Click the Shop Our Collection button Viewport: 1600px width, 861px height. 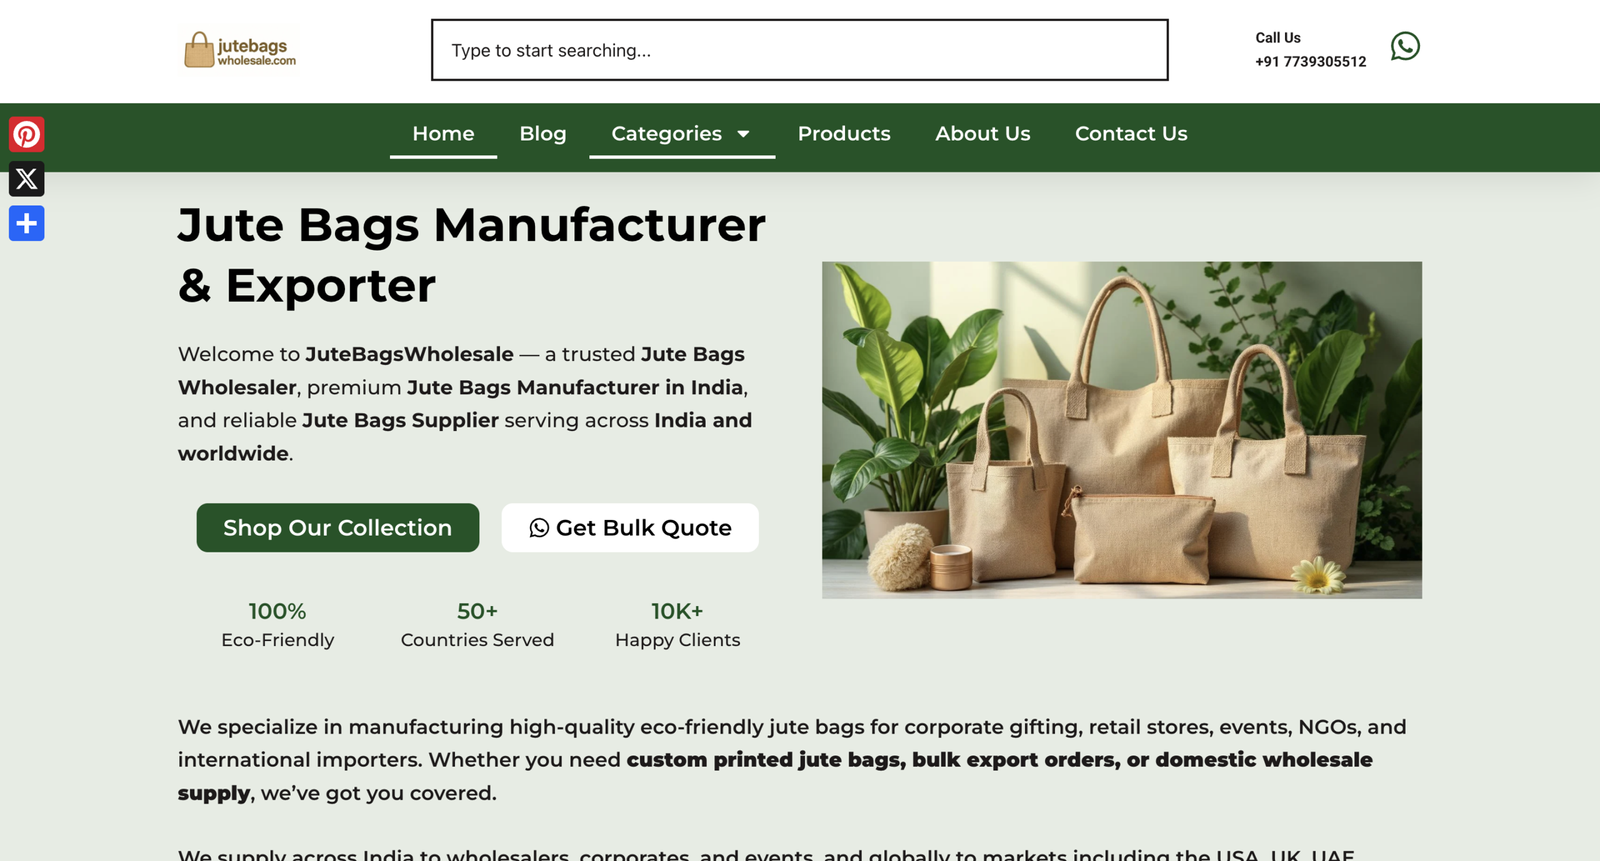tap(338, 528)
